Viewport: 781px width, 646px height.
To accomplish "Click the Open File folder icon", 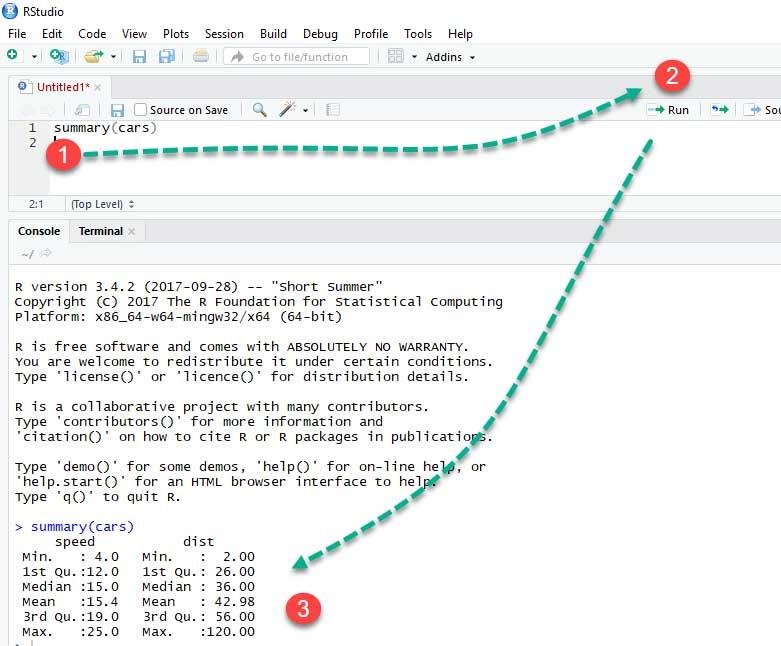I will (94, 56).
